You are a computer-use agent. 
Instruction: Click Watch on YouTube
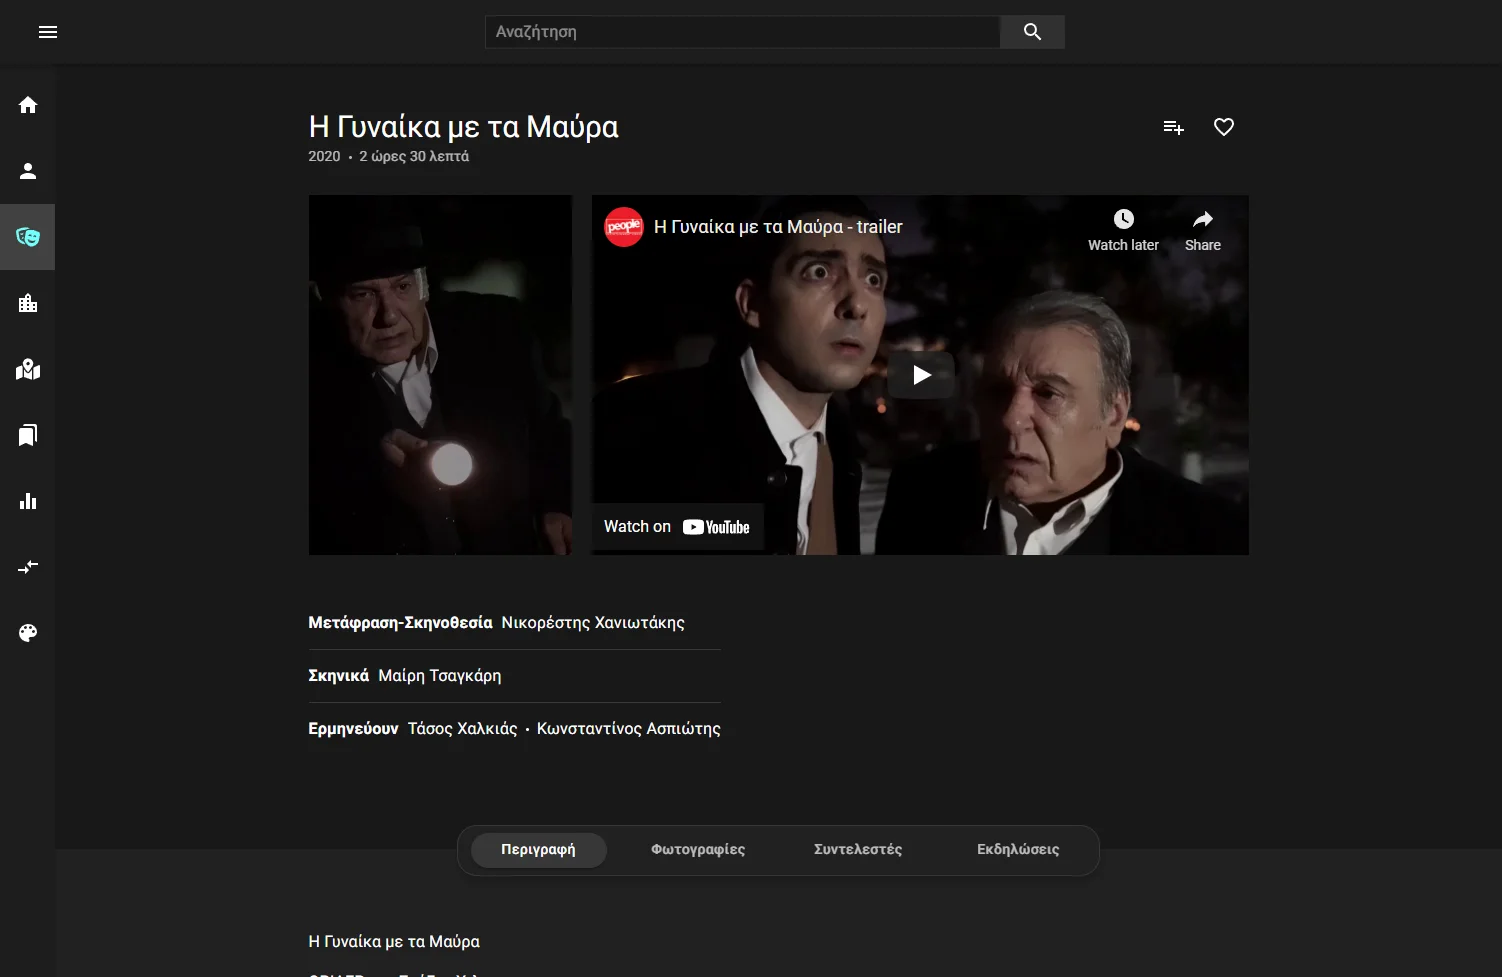click(x=677, y=527)
